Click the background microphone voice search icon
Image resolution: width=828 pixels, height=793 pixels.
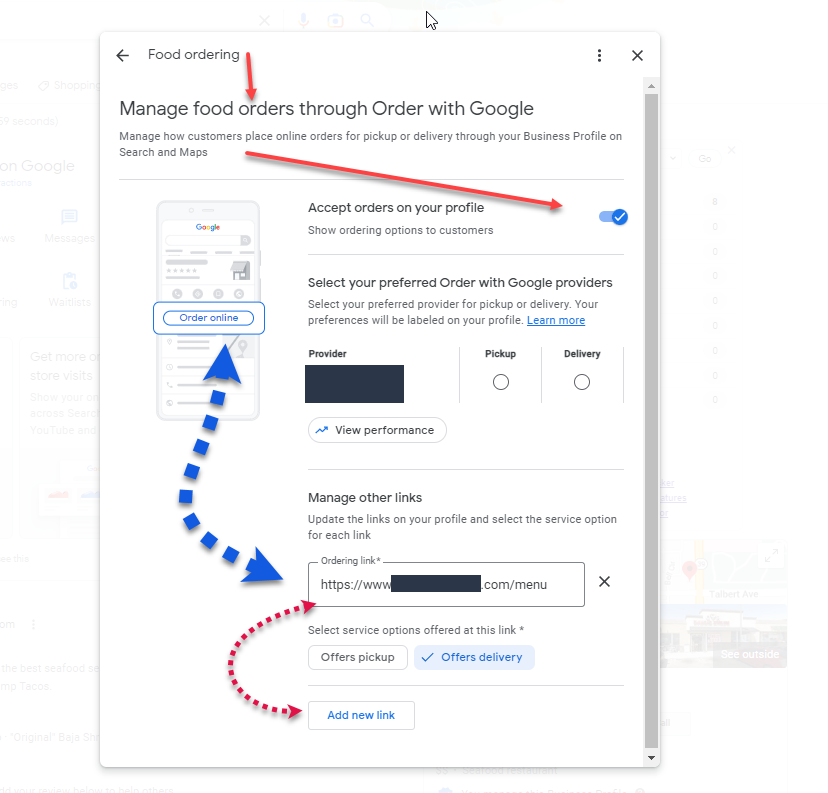coord(304,21)
